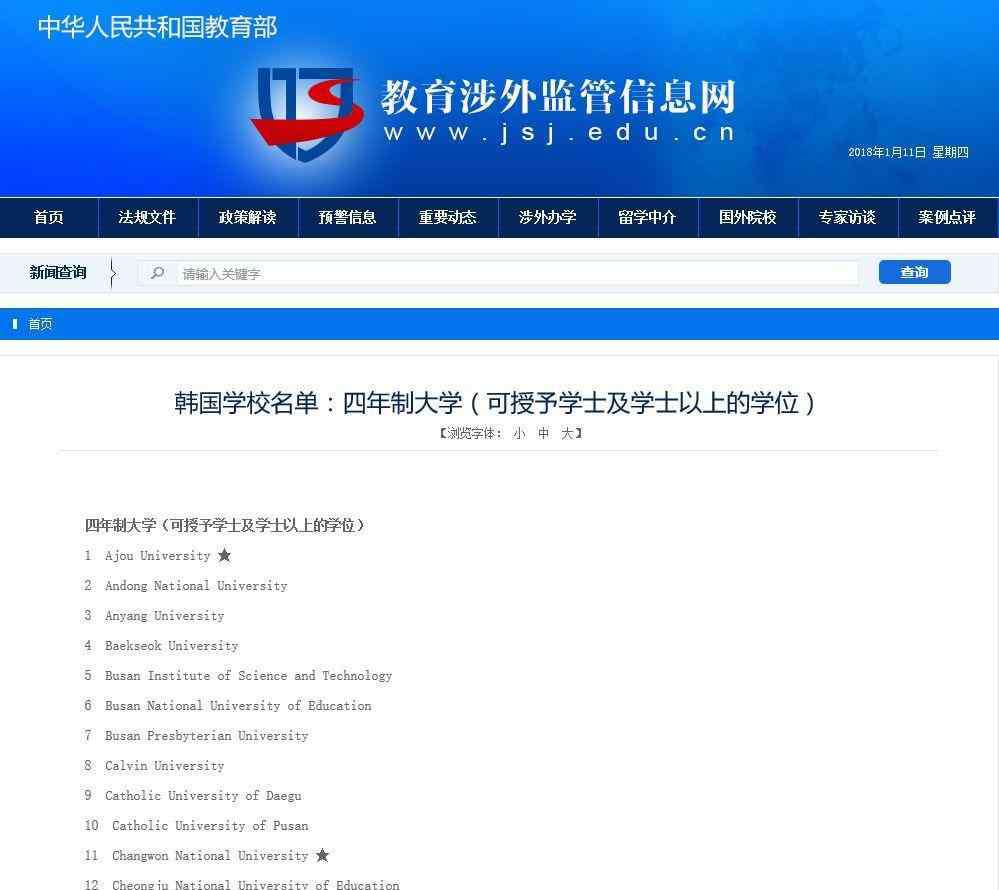Go to 案例点评 menu item

[946, 217]
